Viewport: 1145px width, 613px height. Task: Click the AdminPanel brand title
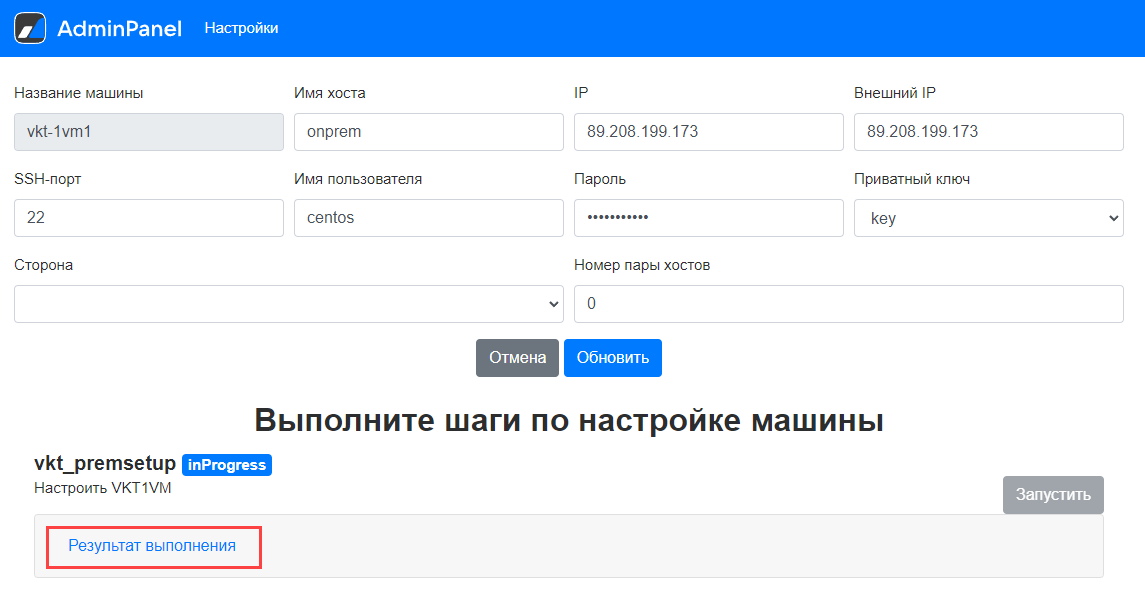click(119, 29)
